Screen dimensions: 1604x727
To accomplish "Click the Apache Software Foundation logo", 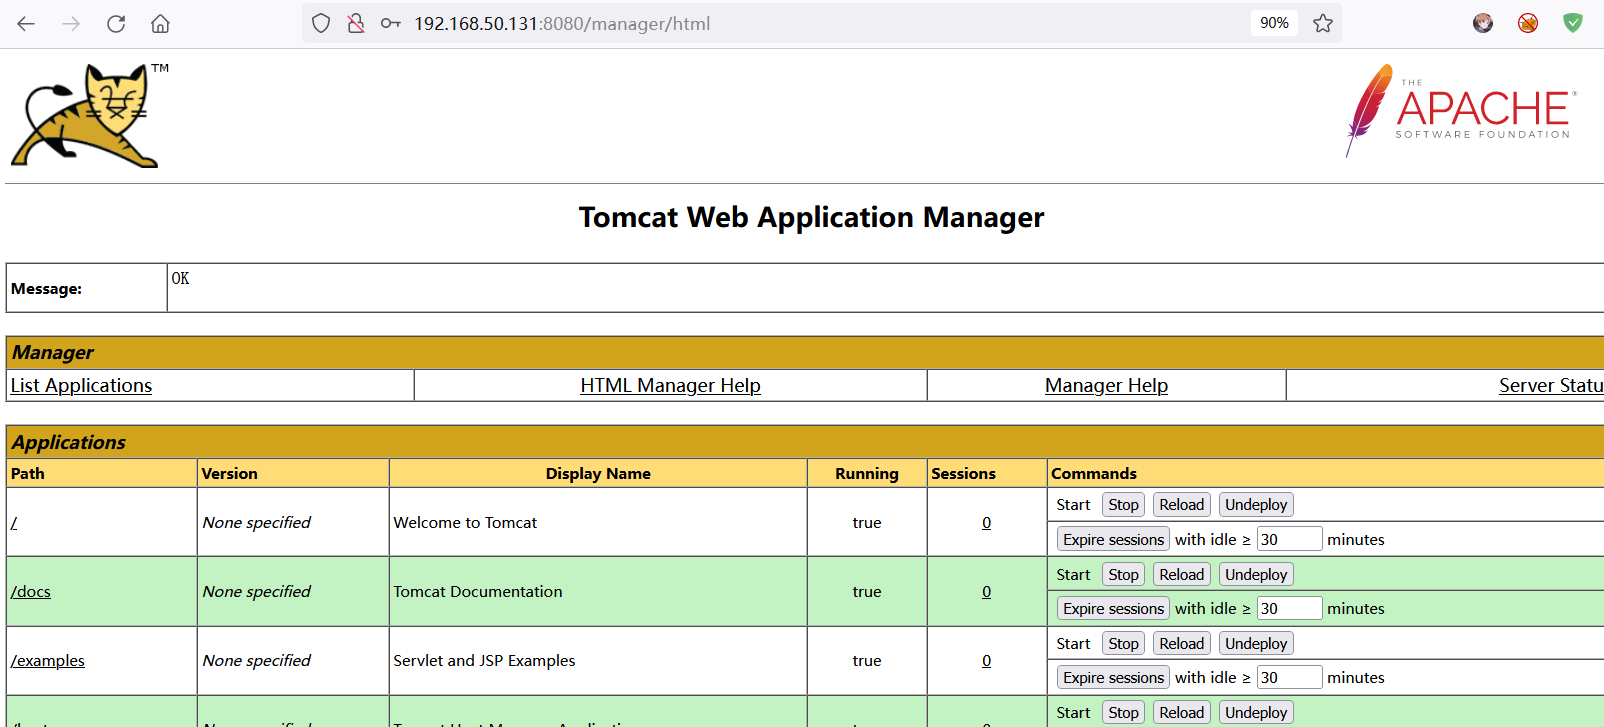I will tap(1461, 110).
